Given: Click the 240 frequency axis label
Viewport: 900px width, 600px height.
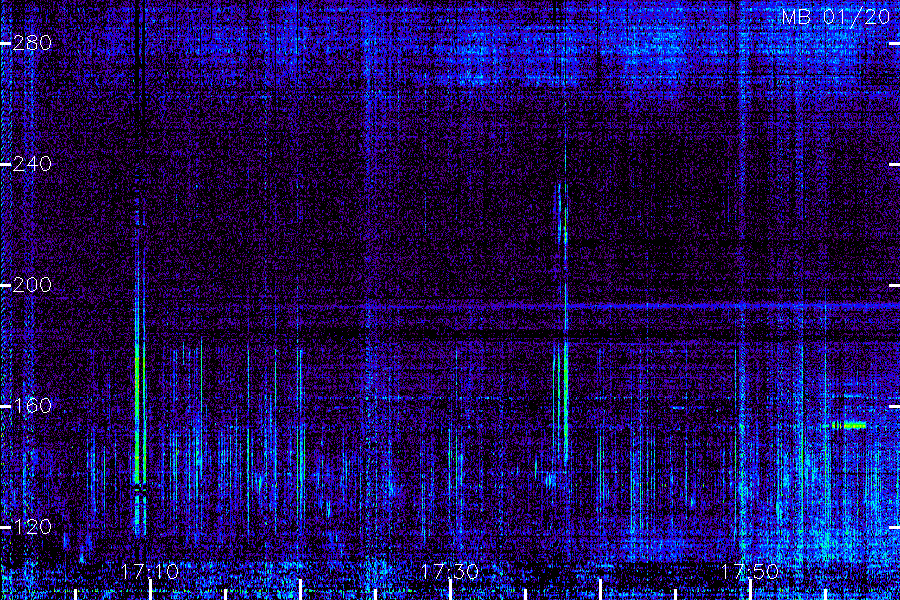Looking at the screenshot, I should [32, 164].
